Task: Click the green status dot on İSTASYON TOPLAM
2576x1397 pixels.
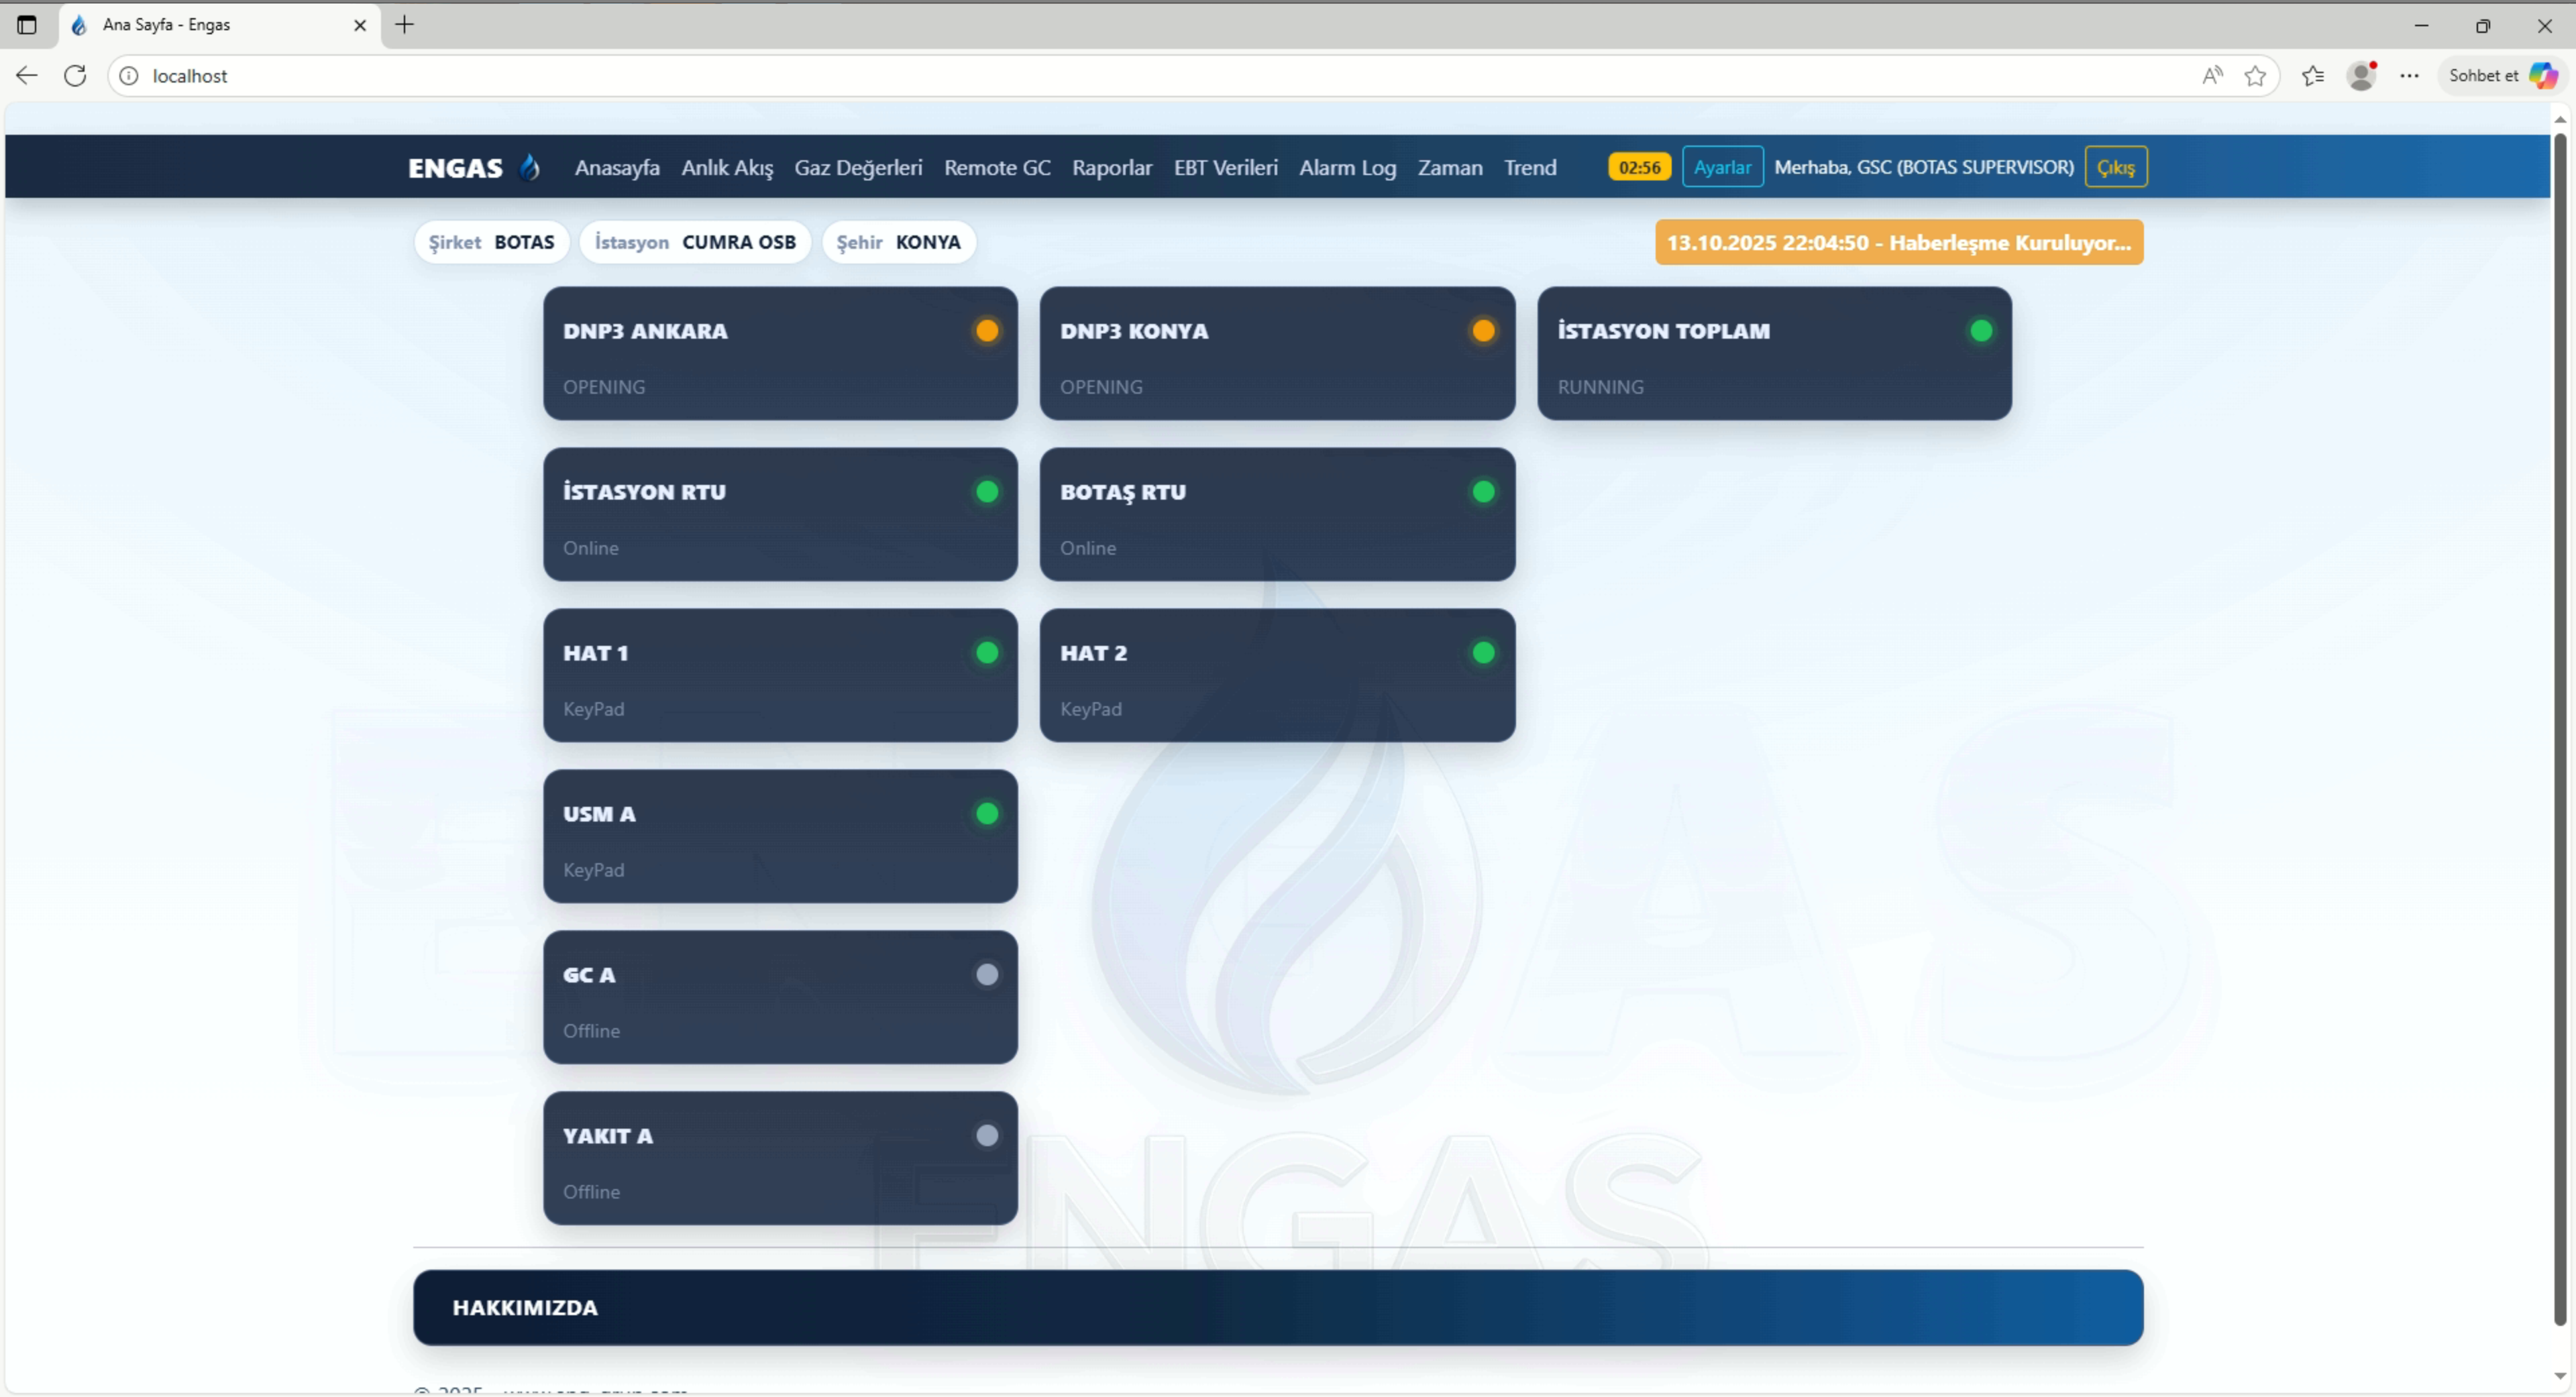Action: point(1980,331)
